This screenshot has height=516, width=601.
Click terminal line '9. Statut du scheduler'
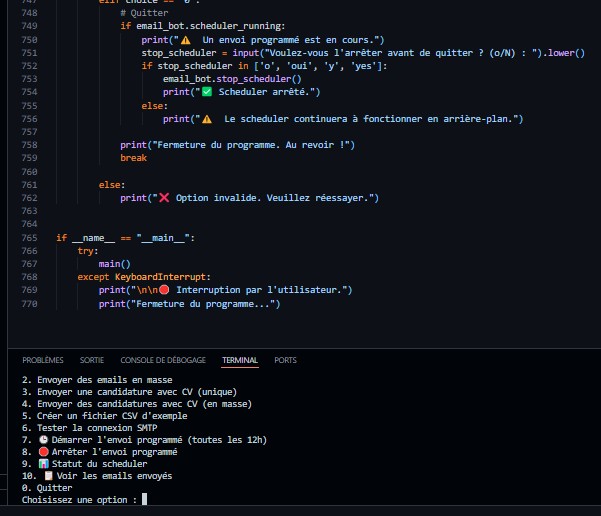[x=84, y=463]
